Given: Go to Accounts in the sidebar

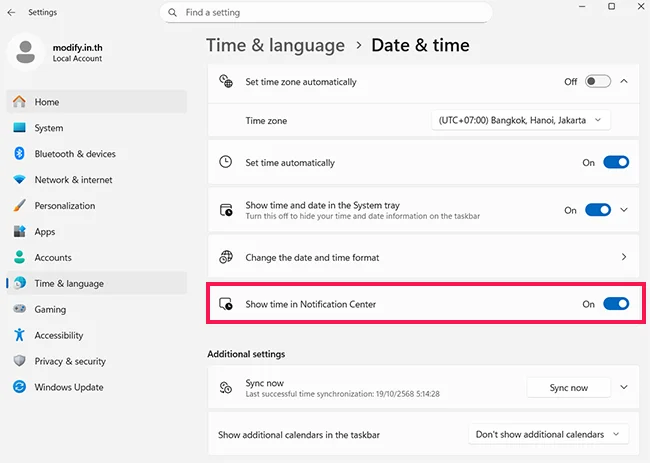Looking at the screenshot, I should click(x=53, y=258).
